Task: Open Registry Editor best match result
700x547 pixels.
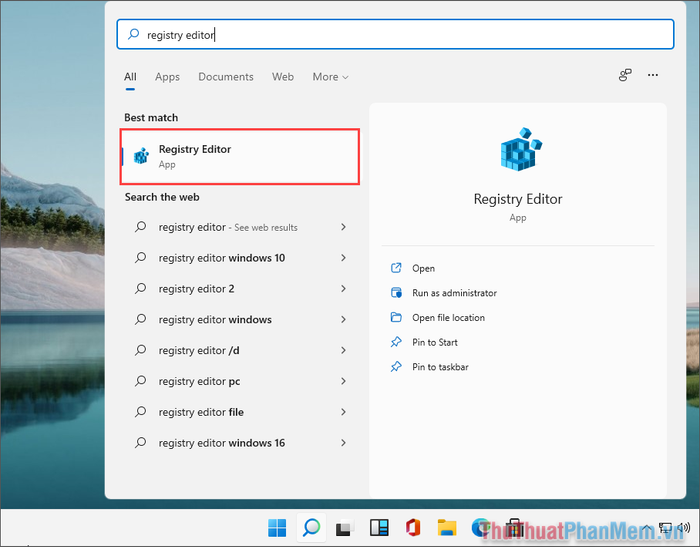Action: pyautogui.click(x=240, y=156)
